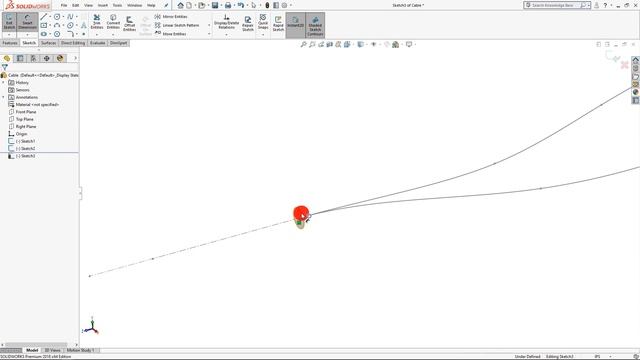Select the Arc sketch tool
The height and width of the screenshot is (360, 640).
pyautogui.click(x=57, y=25)
